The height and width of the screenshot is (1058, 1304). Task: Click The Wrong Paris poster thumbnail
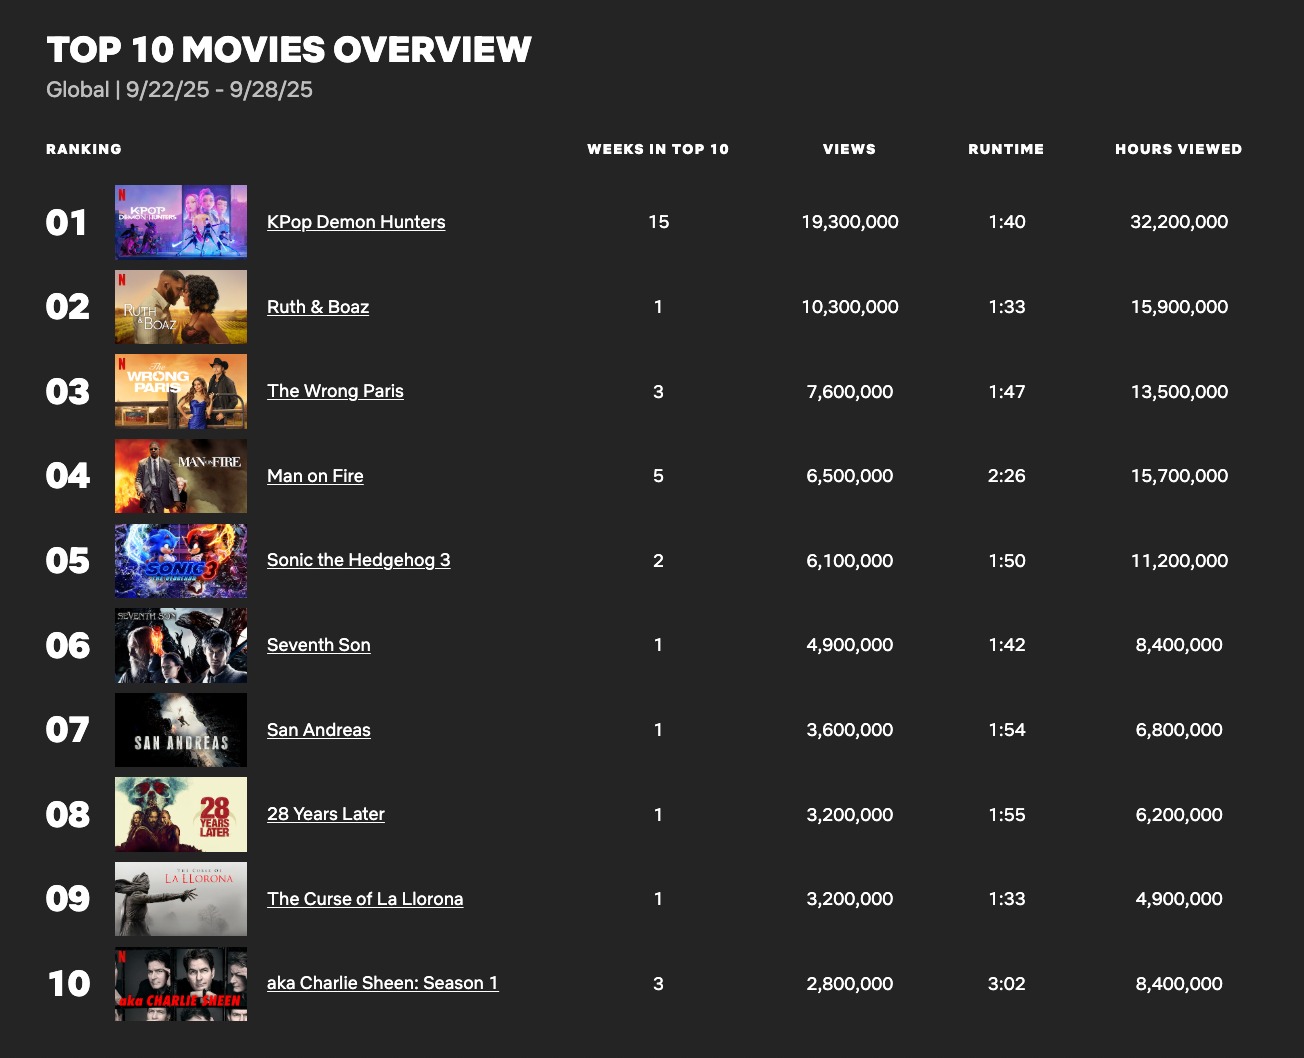181,391
